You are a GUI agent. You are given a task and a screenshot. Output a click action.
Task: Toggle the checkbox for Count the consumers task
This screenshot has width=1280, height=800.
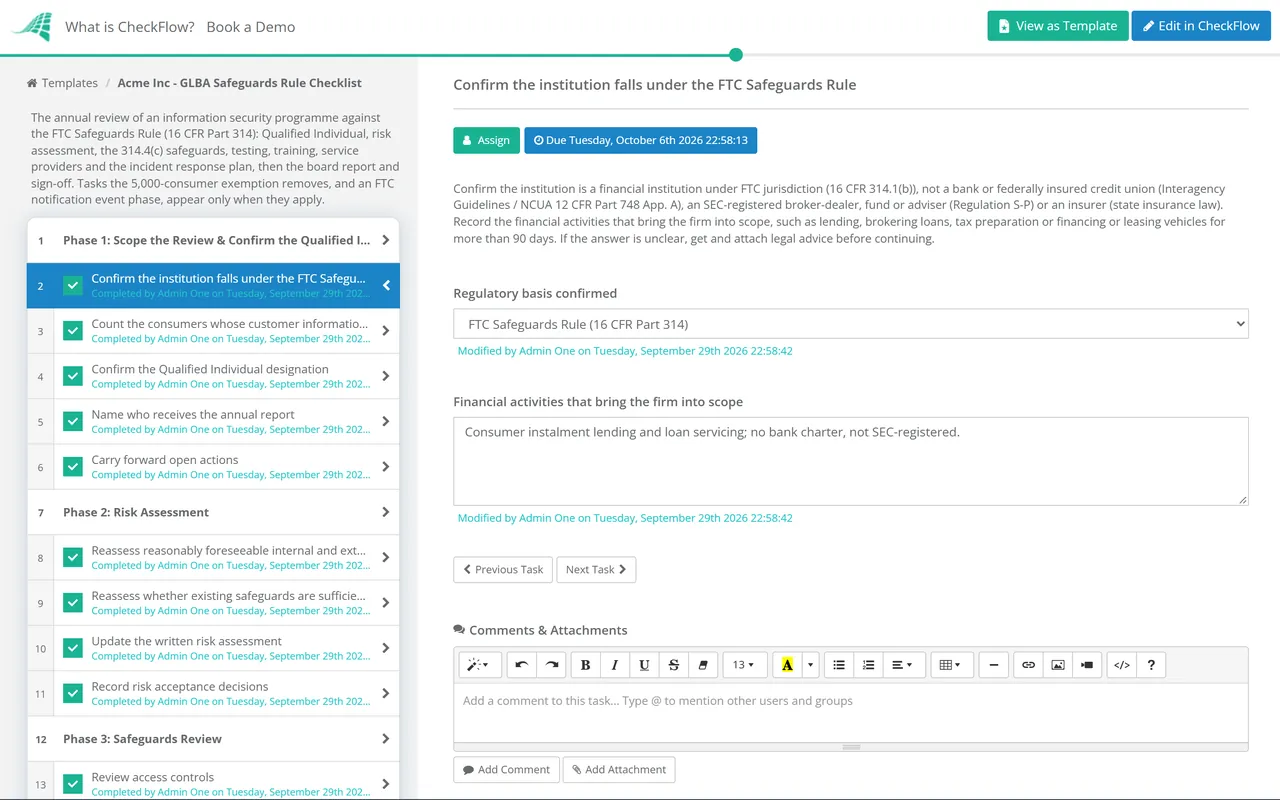73,331
